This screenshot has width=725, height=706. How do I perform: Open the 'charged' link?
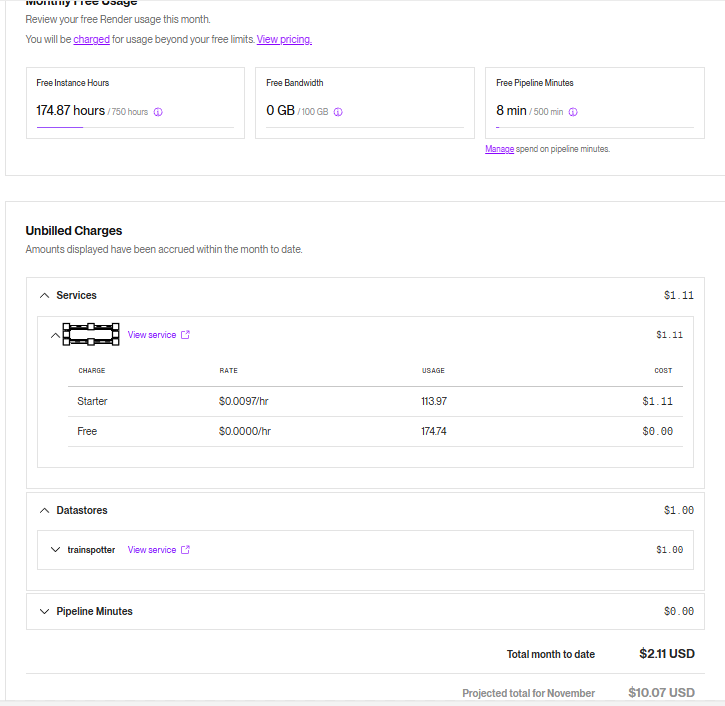tap(91, 40)
